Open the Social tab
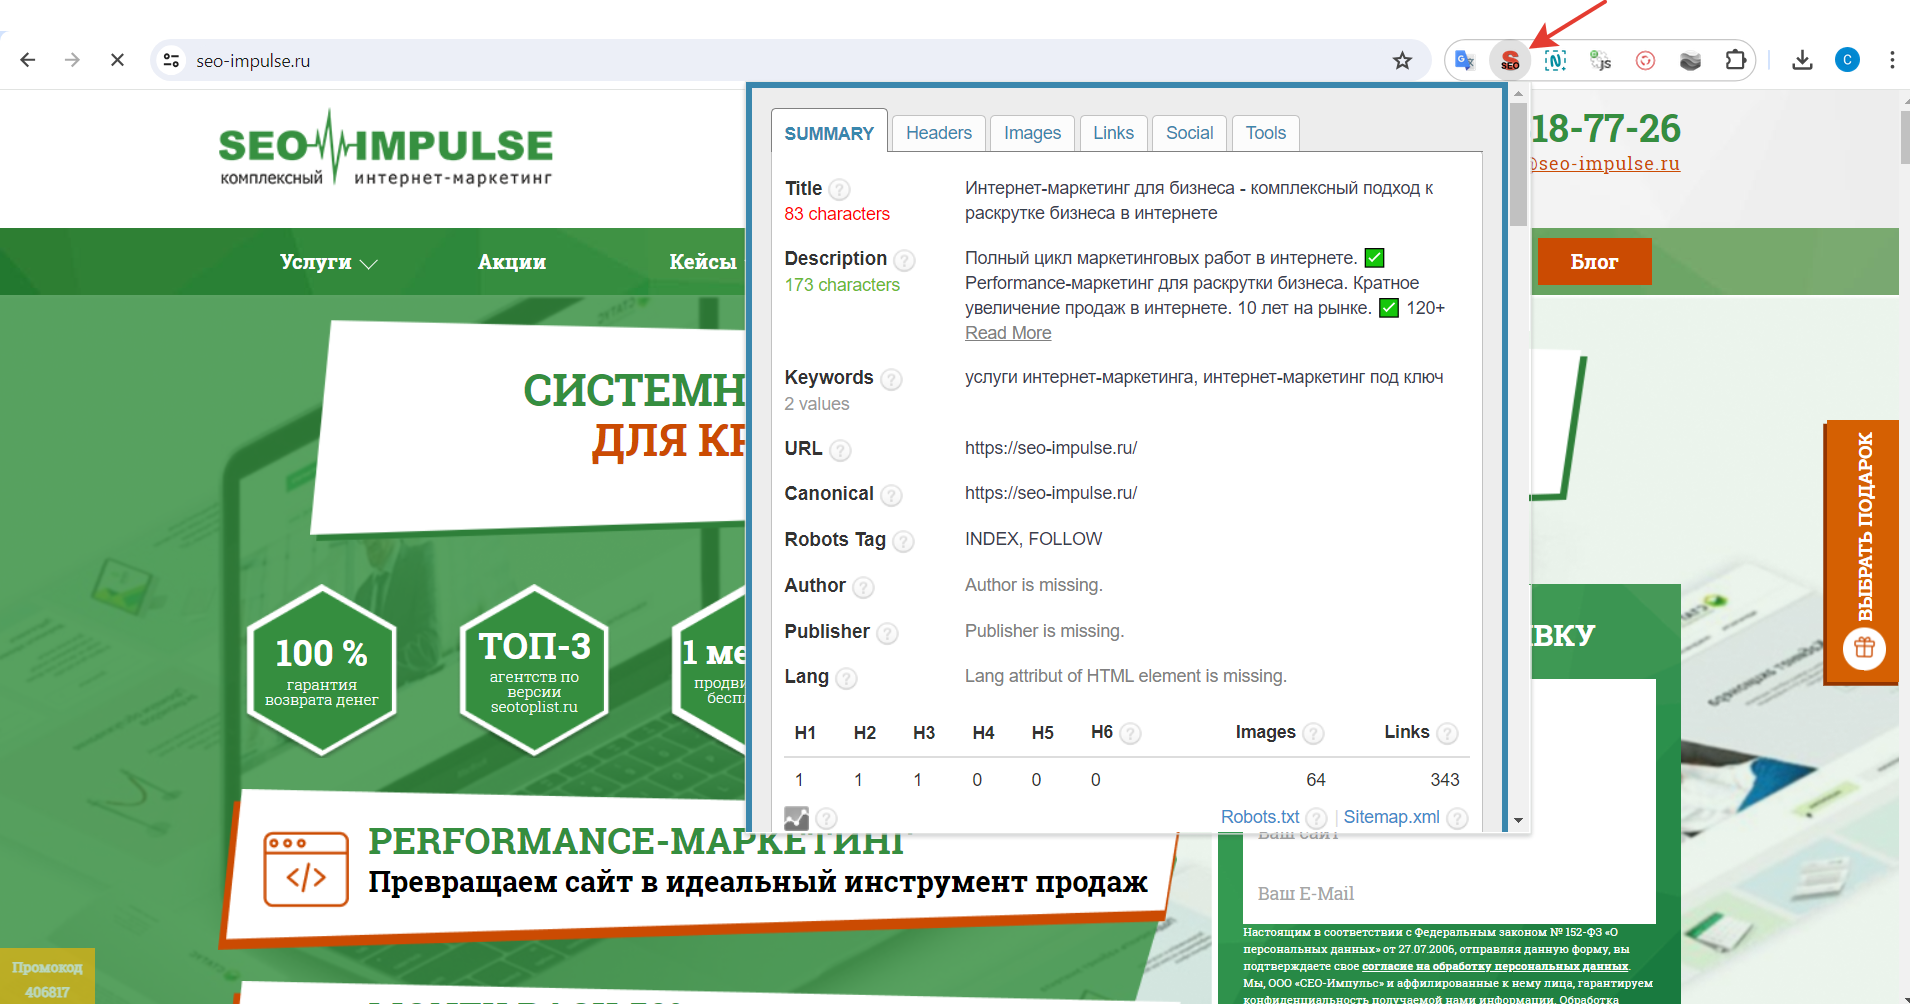The image size is (1910, 1004). click(x=1189, y=133)
